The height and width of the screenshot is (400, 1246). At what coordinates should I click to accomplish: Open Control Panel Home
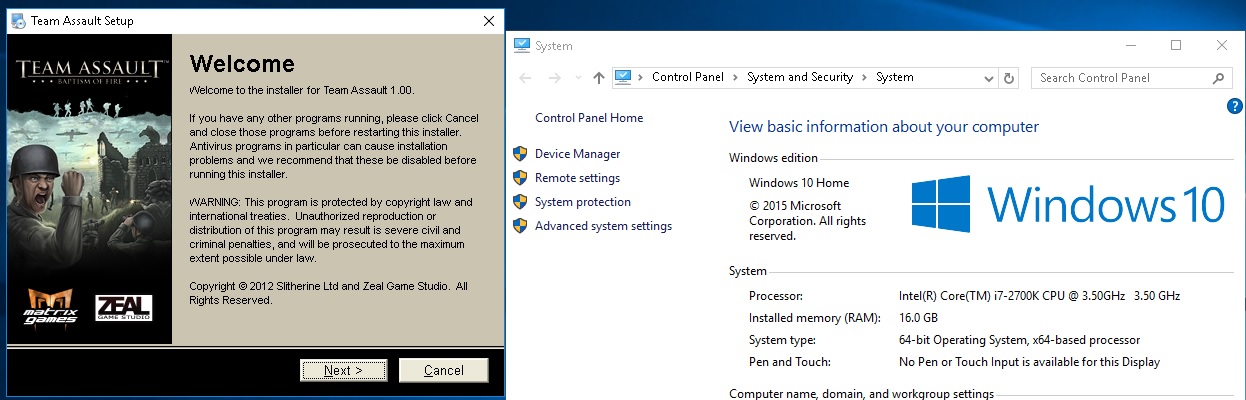tap(589, 118)
